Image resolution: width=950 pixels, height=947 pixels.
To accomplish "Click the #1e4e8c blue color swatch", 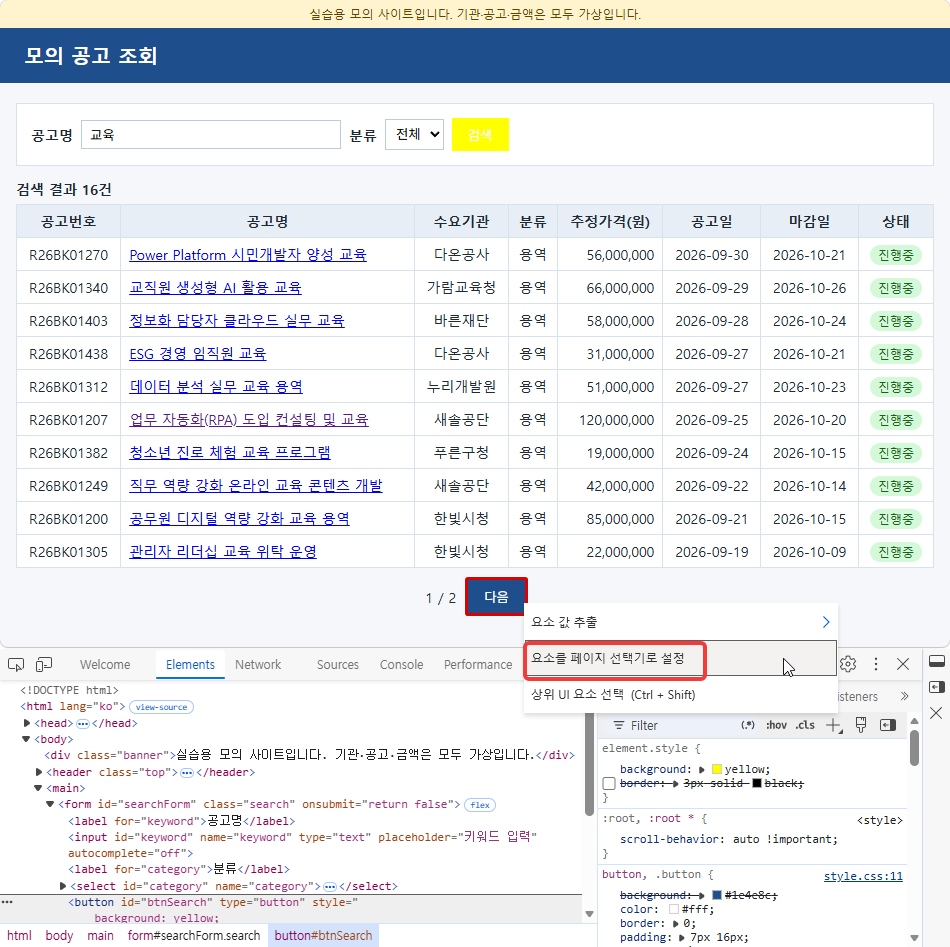I will [x=717, y=895].
